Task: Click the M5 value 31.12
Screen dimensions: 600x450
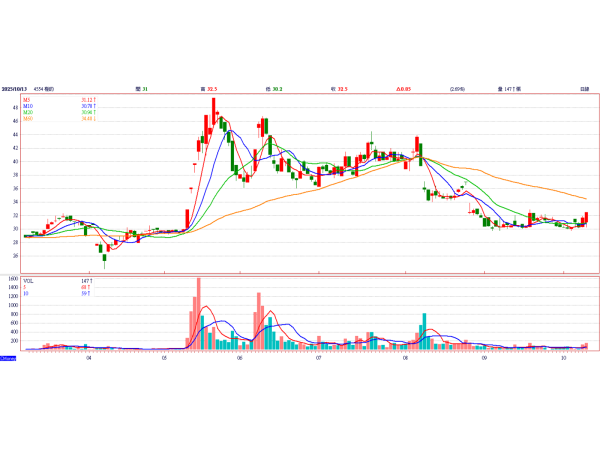Action: pyautogui.click(x=88, y=100)
